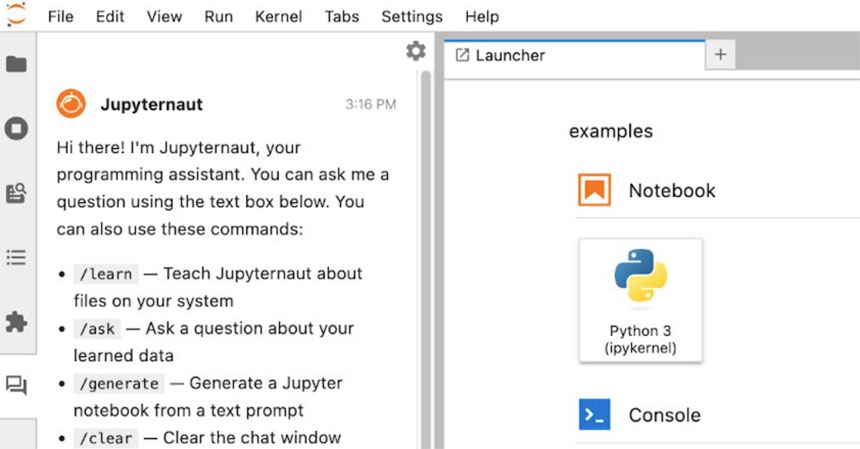This screenshot has width=860, height=449.
Task: Open the Run menu
Action: click(x=218, y=17)
